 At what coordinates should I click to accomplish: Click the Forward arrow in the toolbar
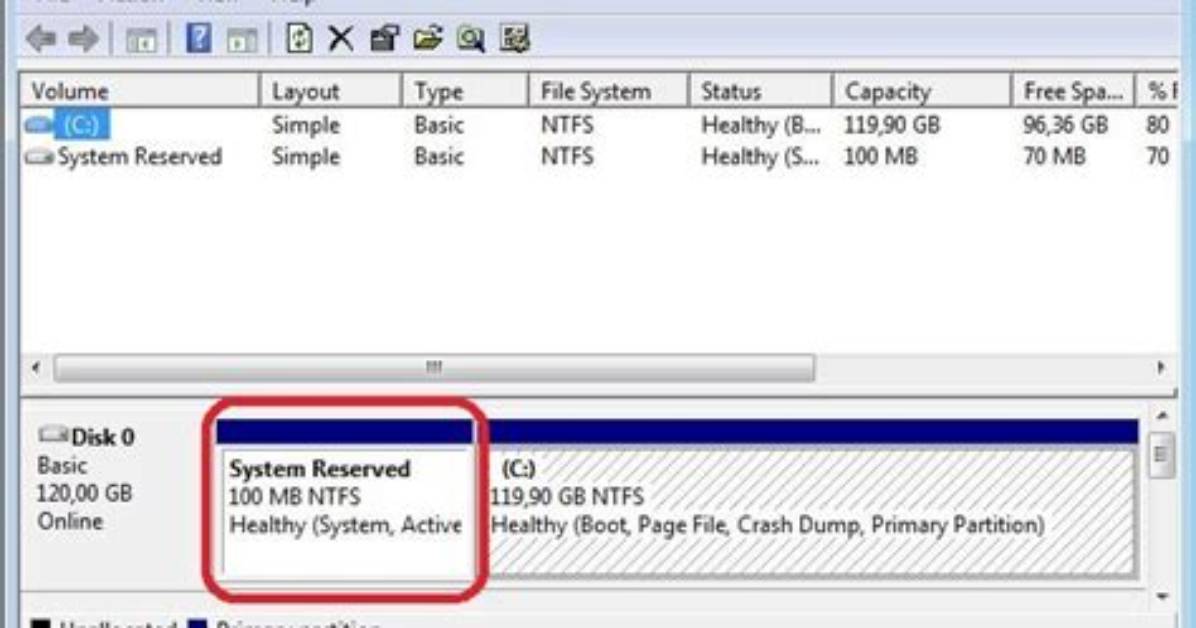click(x=83, y=38)
